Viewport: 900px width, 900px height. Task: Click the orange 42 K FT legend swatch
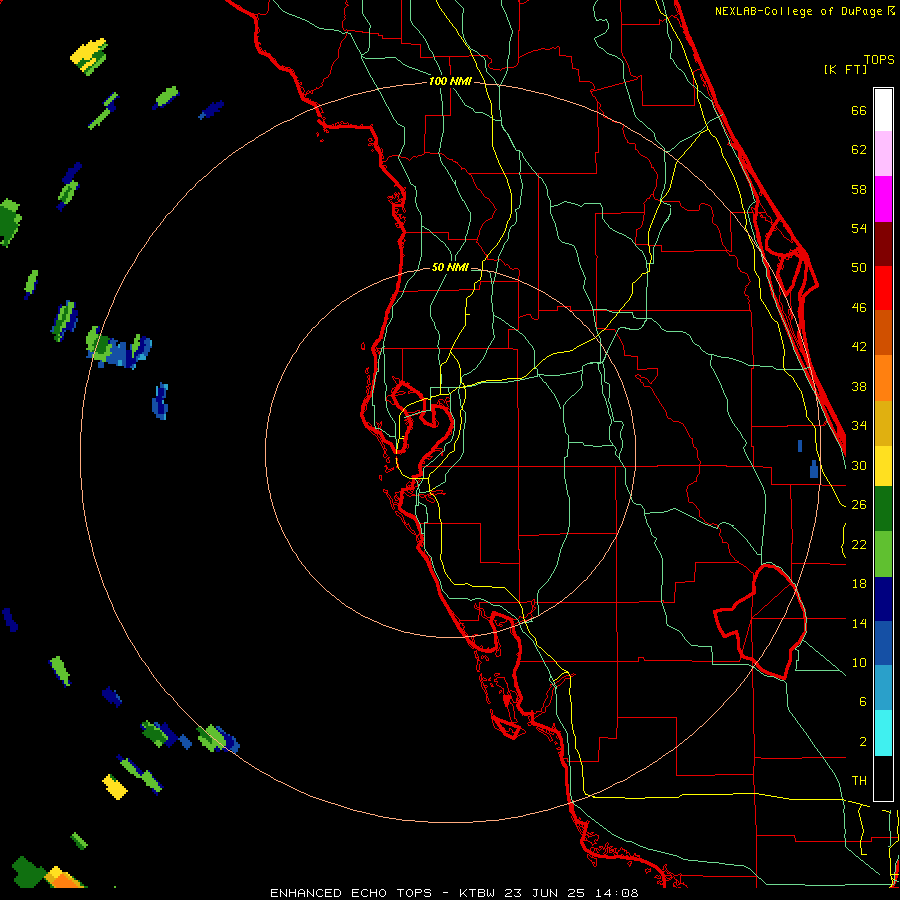[x=883, y=378]
